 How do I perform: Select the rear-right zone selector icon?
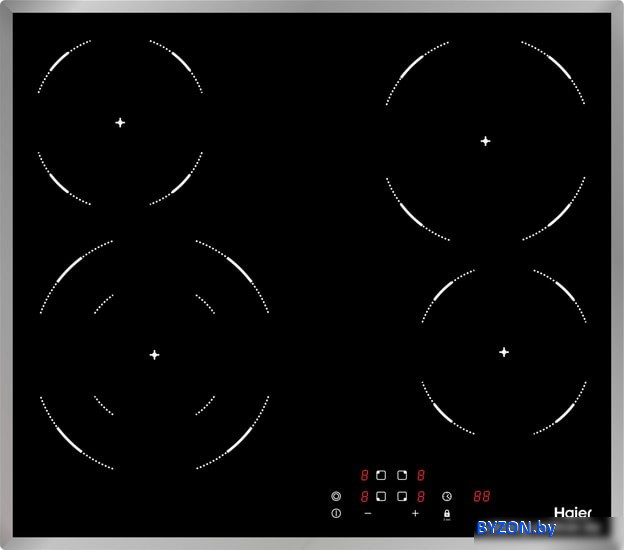coord(402,475)
